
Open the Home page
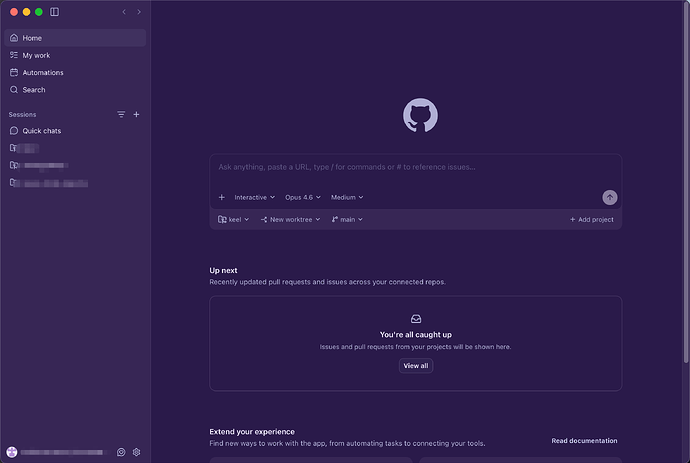[75, 38]
